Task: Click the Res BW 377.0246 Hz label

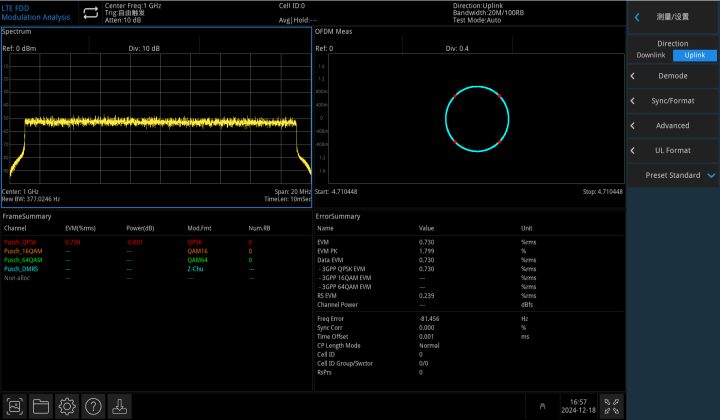Action: coord(31,199)
